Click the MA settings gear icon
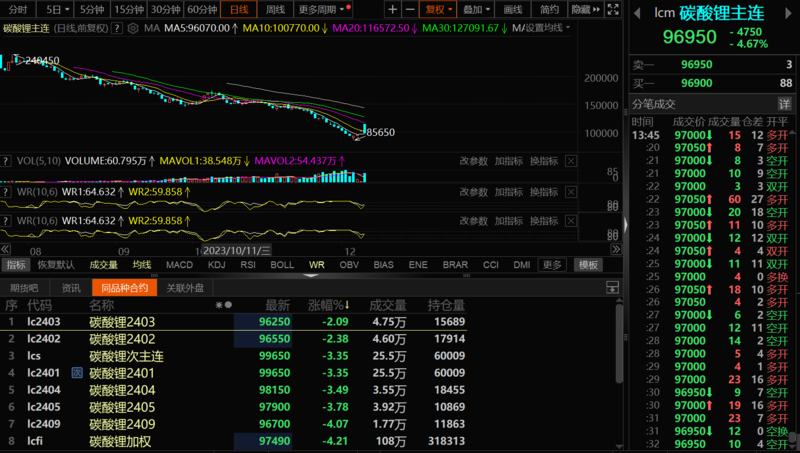 (134, 28)
